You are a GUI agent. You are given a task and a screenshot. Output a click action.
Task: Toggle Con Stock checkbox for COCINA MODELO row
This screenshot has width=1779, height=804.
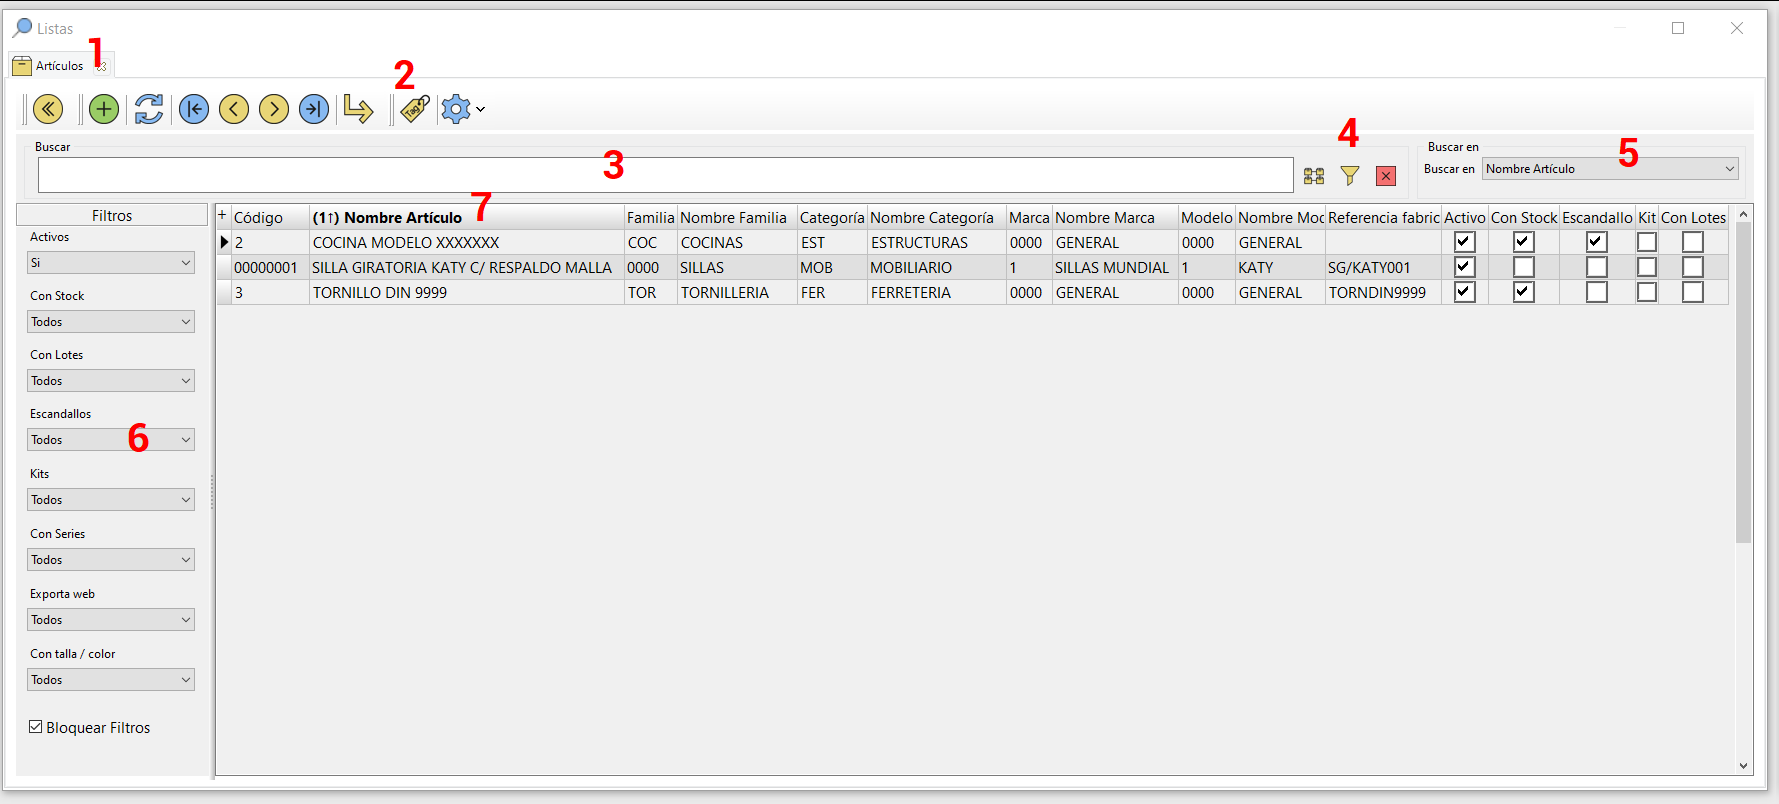[x=1524, y=242]
